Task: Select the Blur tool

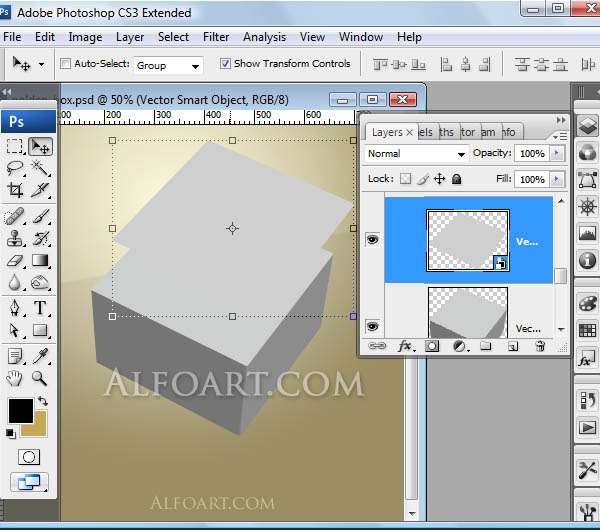Action: click(15, 283)
